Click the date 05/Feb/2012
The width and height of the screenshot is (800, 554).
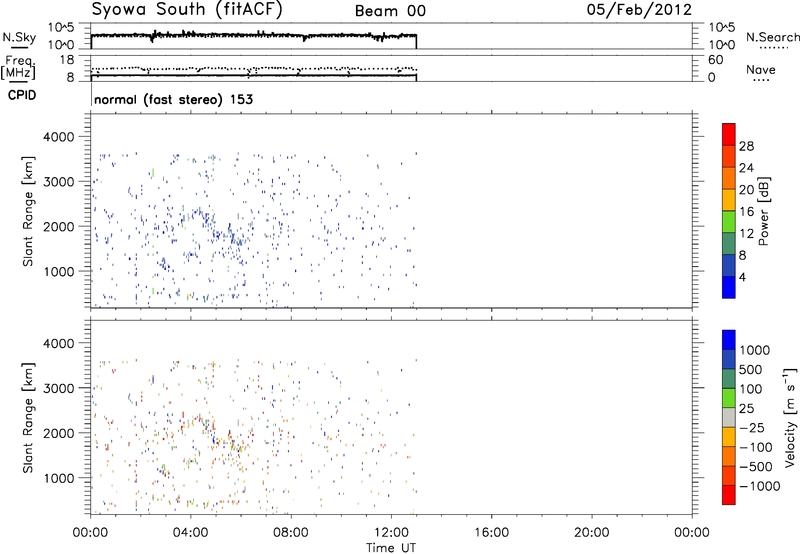click(x=639, y=10)
